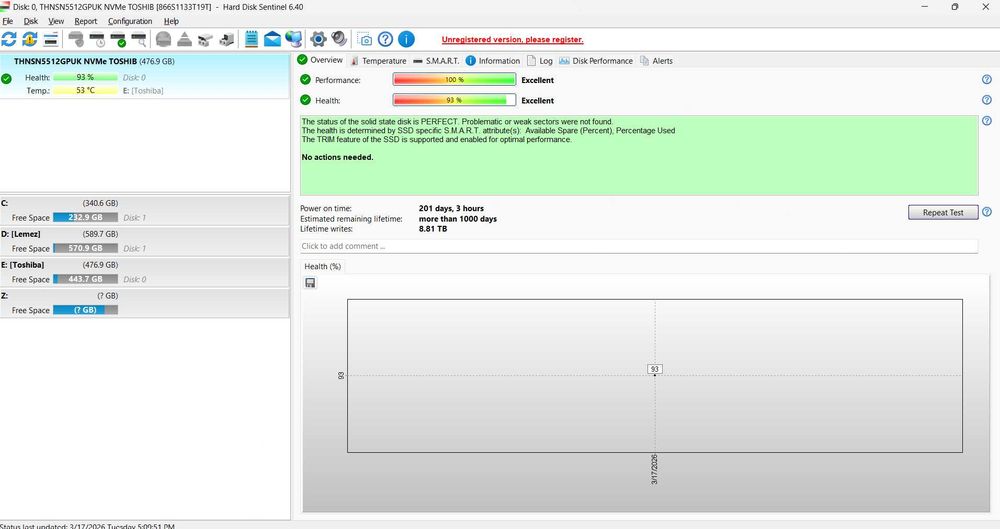1000x529 pixels.
Task: Click the 'No actions needed.' status text
Action: tap(337, 157)
